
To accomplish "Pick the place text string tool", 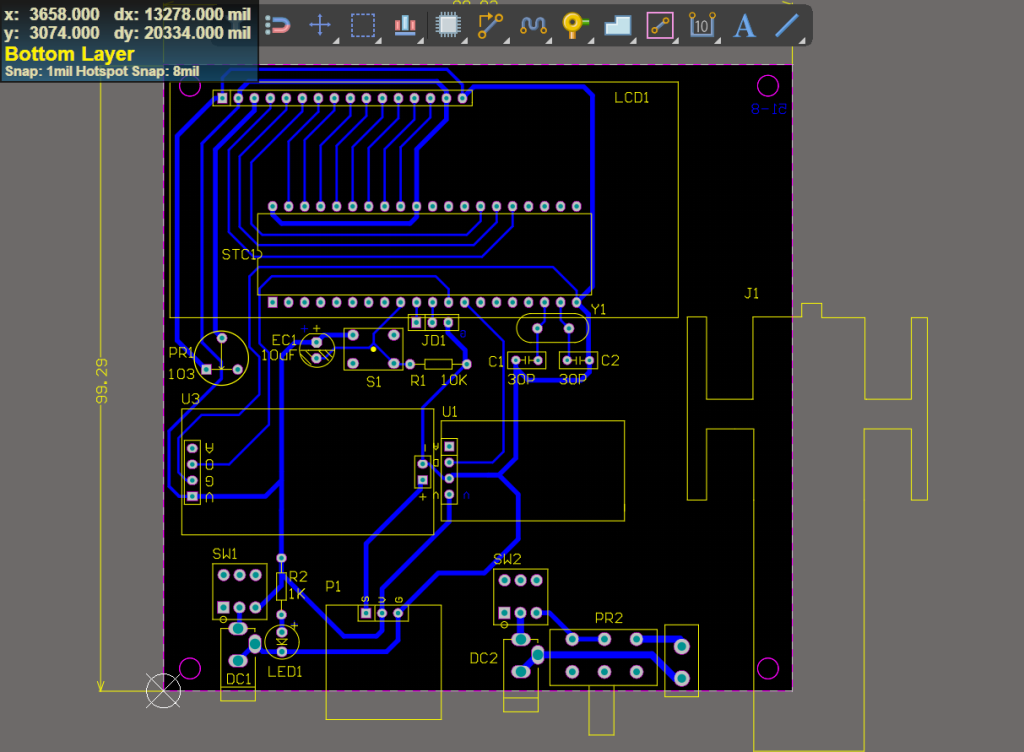I will [x=744, y=25].
